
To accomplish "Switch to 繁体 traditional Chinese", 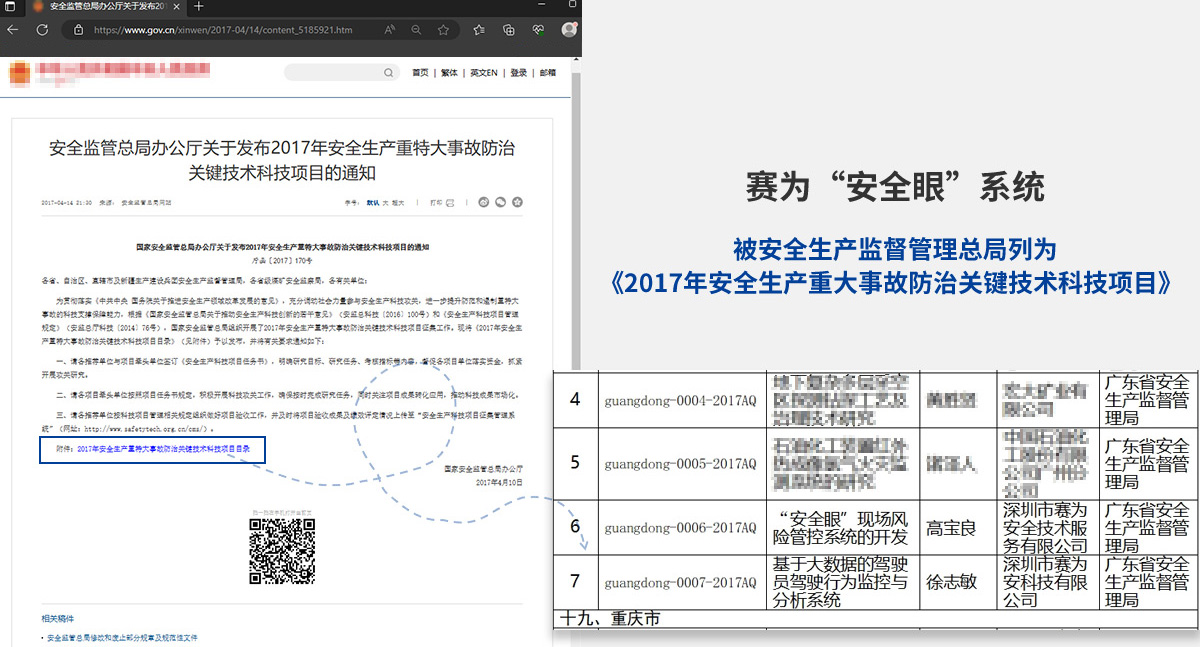I will coord(449,73).
